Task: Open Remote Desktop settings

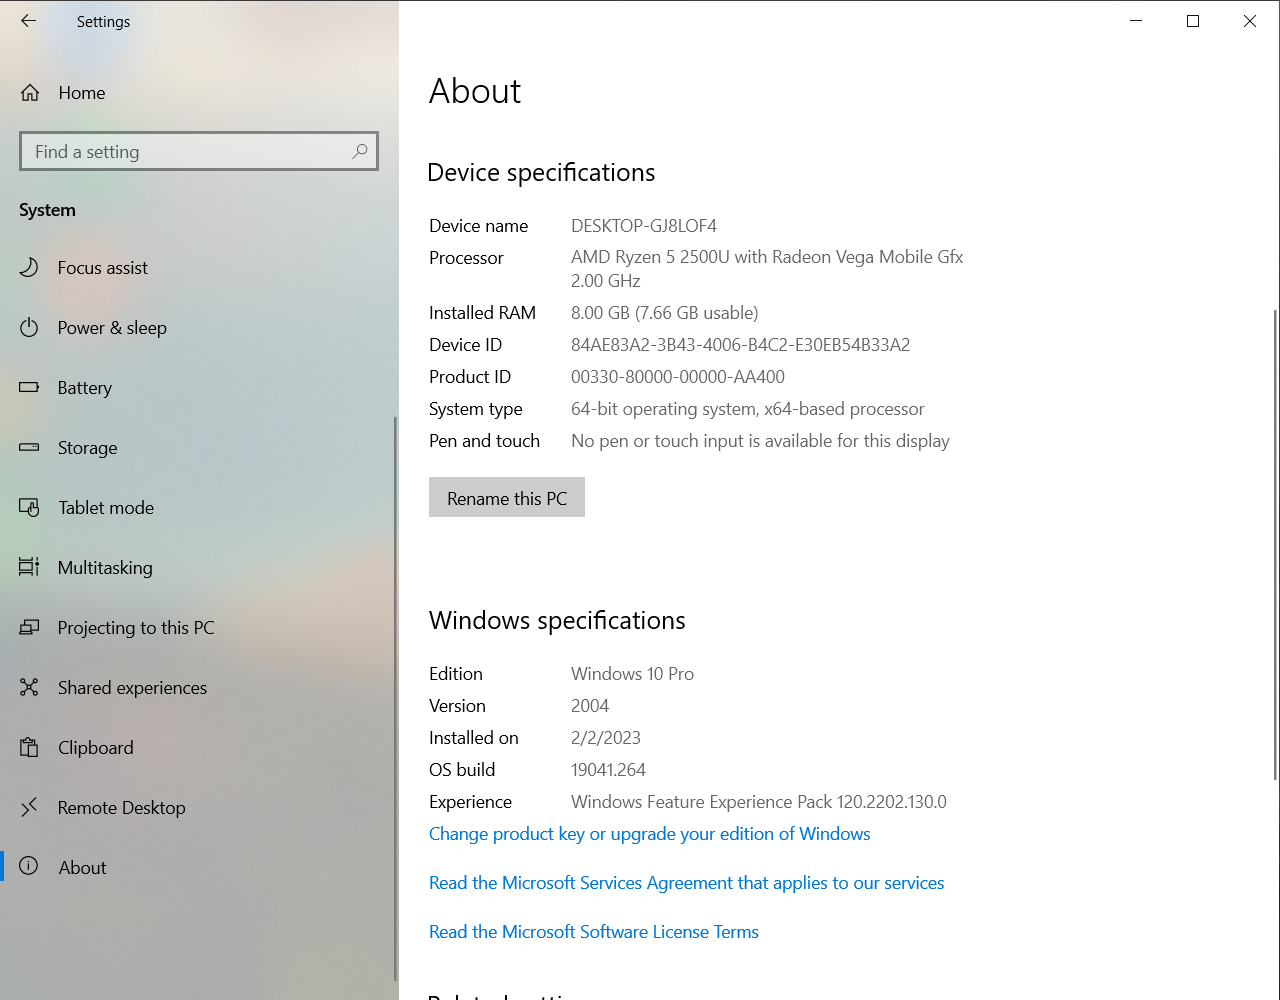Action: click(x=121, y=808)
